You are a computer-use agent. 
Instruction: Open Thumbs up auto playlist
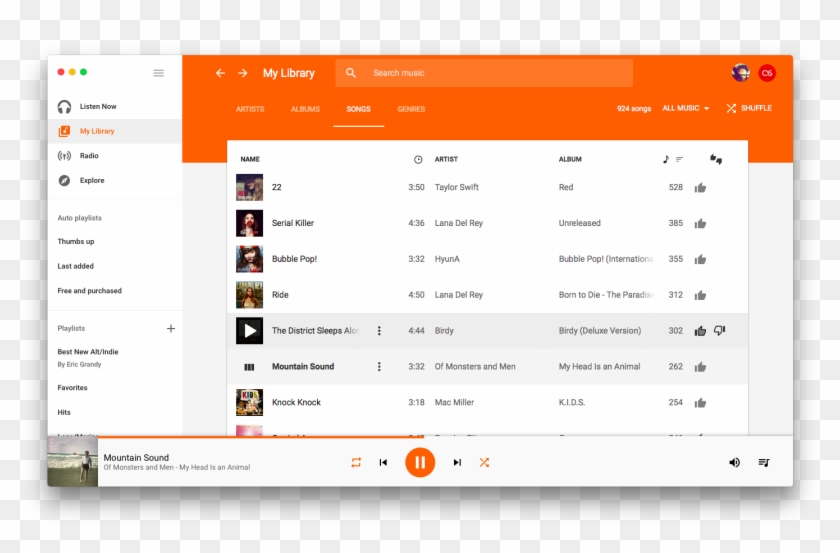point(76,242)
